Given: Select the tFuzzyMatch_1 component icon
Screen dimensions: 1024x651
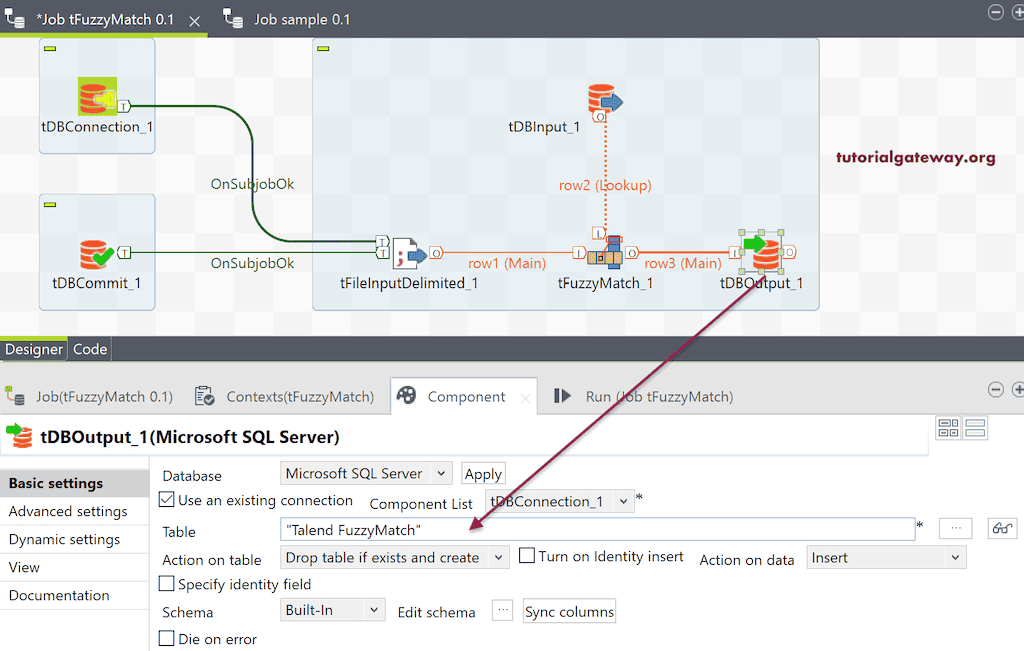Looking at the screenshot, I should pos(606,254).
